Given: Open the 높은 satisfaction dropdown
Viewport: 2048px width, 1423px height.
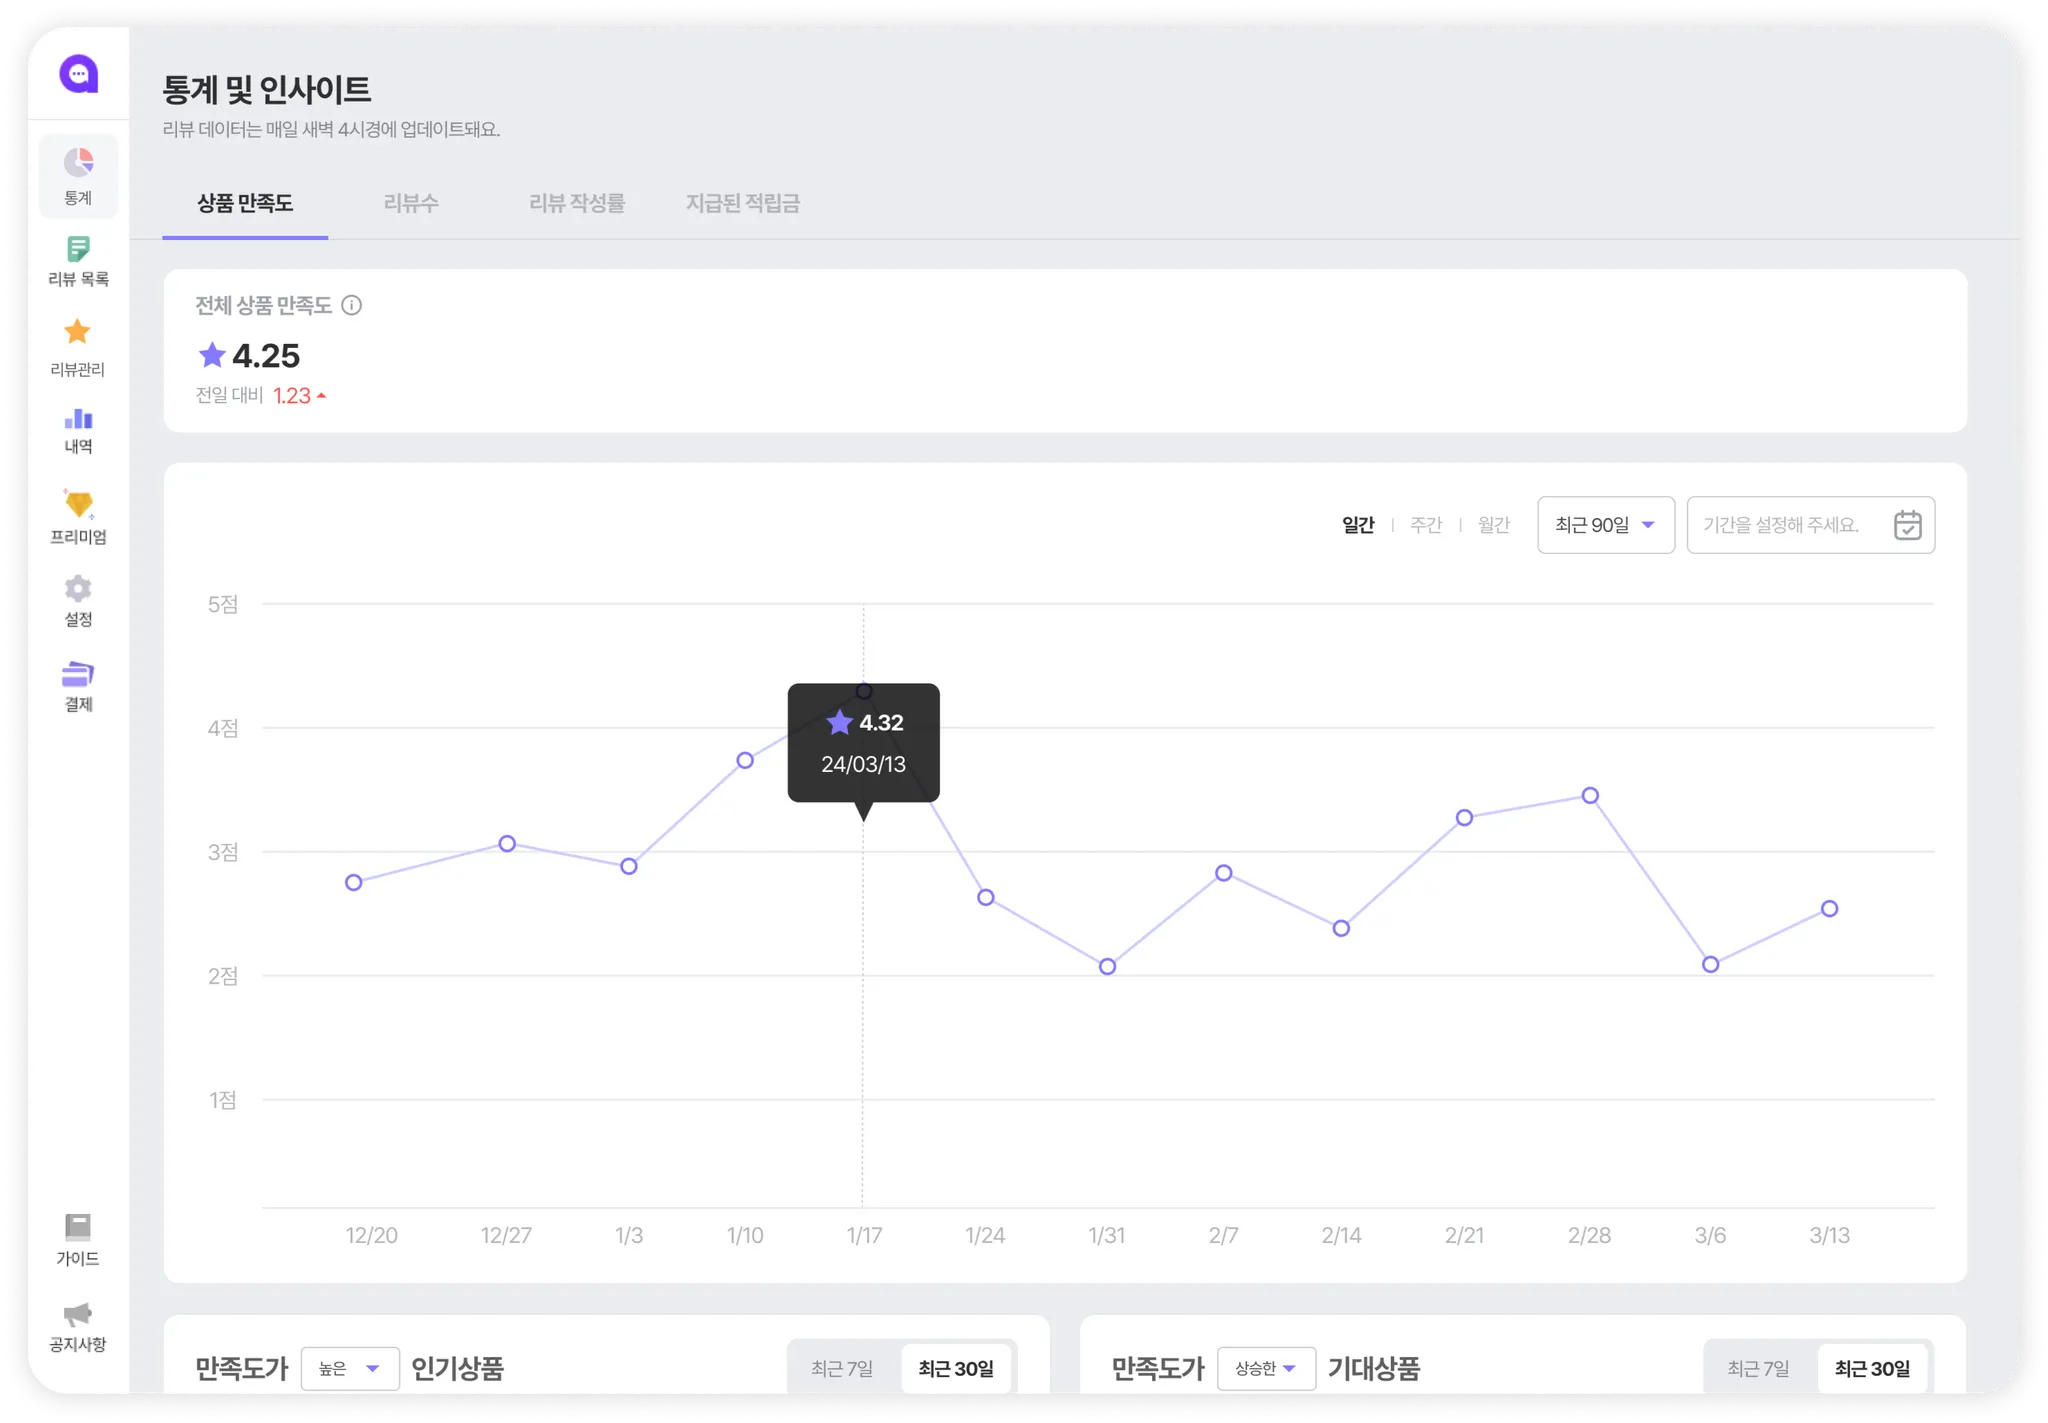Looking at the screenshot, I should pos(349,1368).
